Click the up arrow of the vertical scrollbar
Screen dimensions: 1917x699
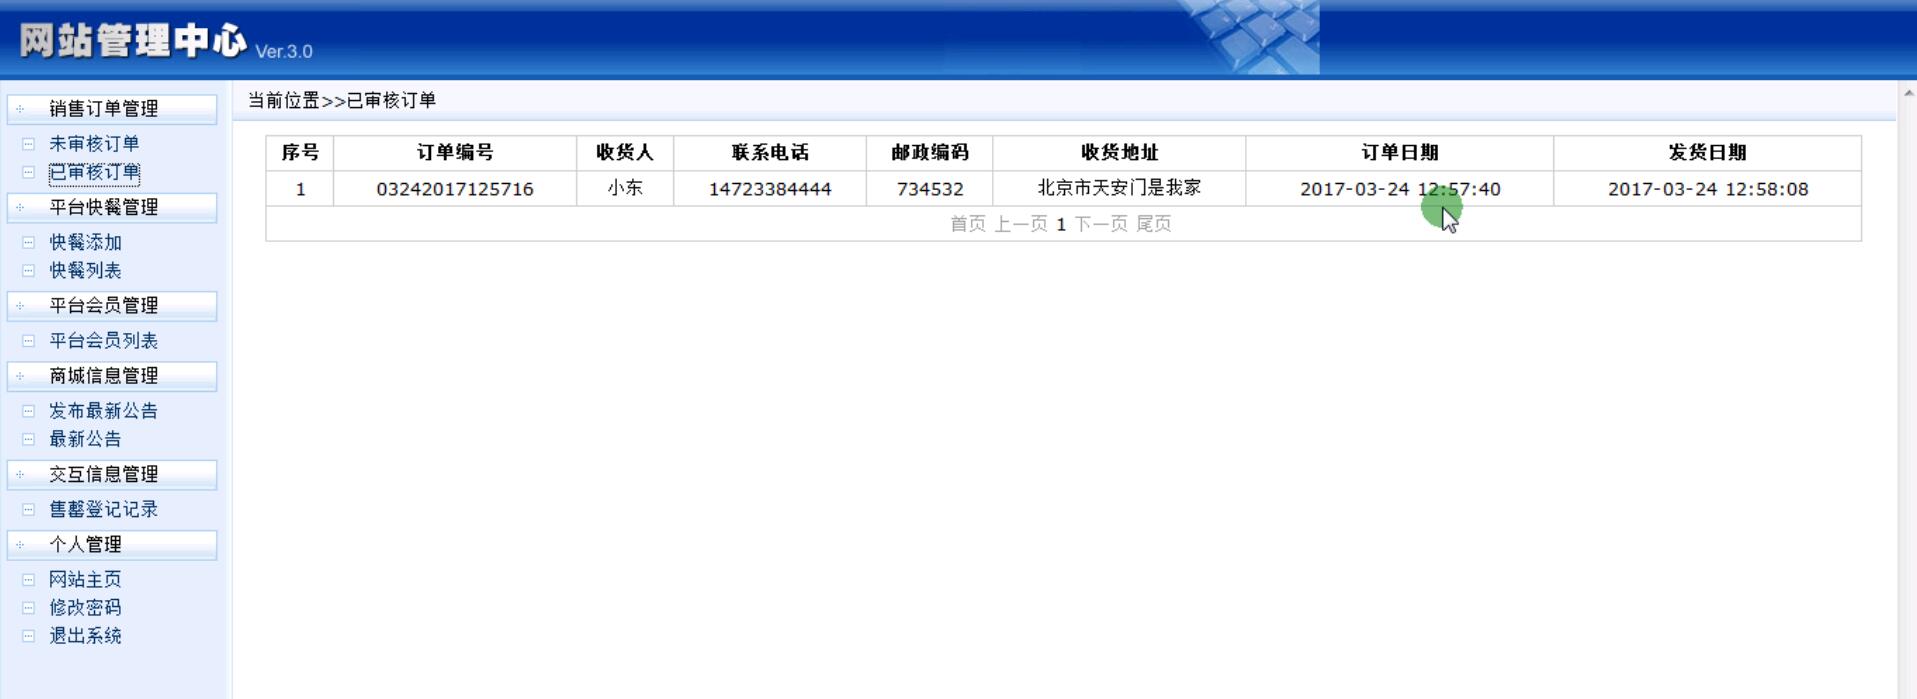[1907, 93]
